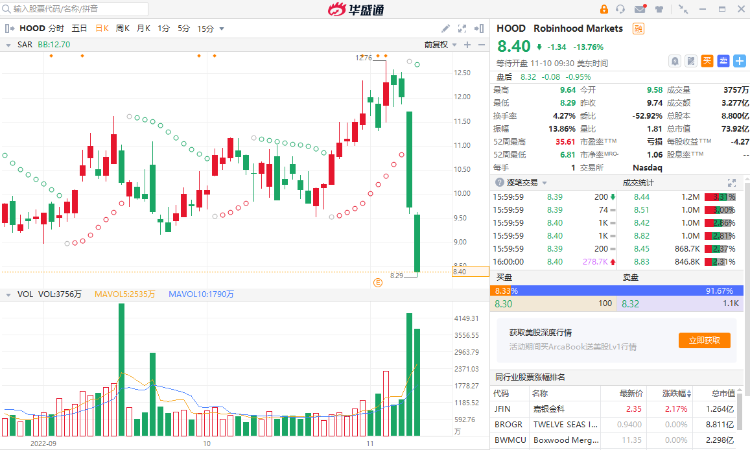
Task: Click the right sidebar collapse icon
Action: (479, 29)
